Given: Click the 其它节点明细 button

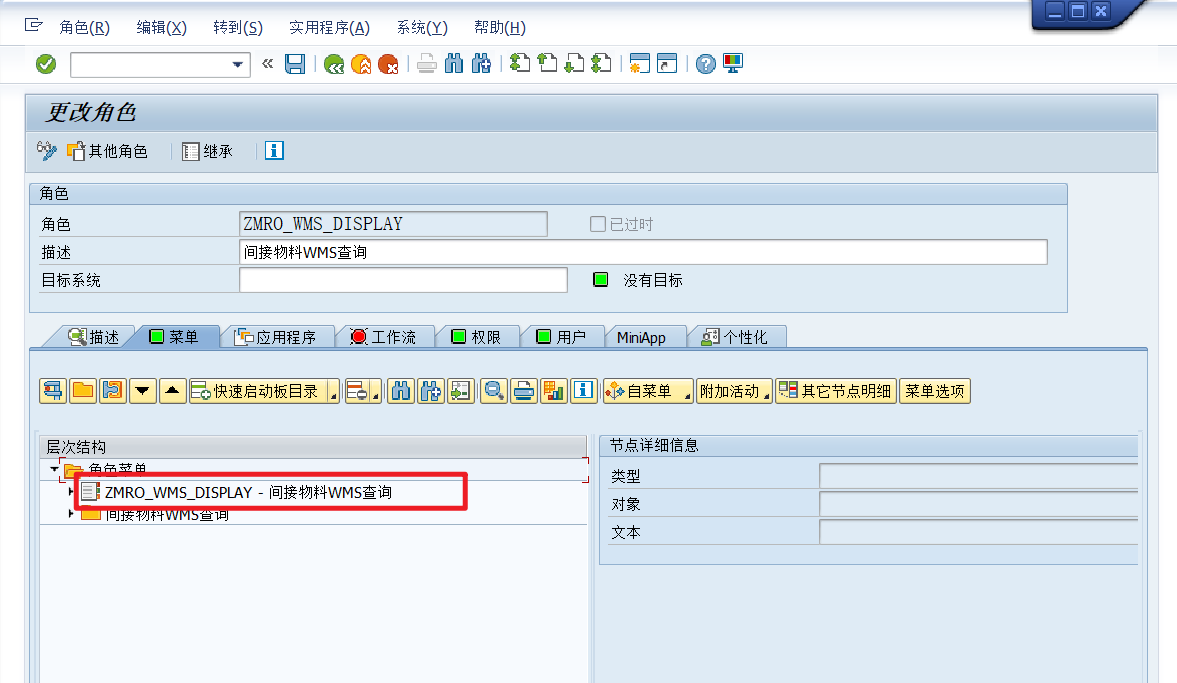Looking at the screenshot, I should [x=835, y=391].
